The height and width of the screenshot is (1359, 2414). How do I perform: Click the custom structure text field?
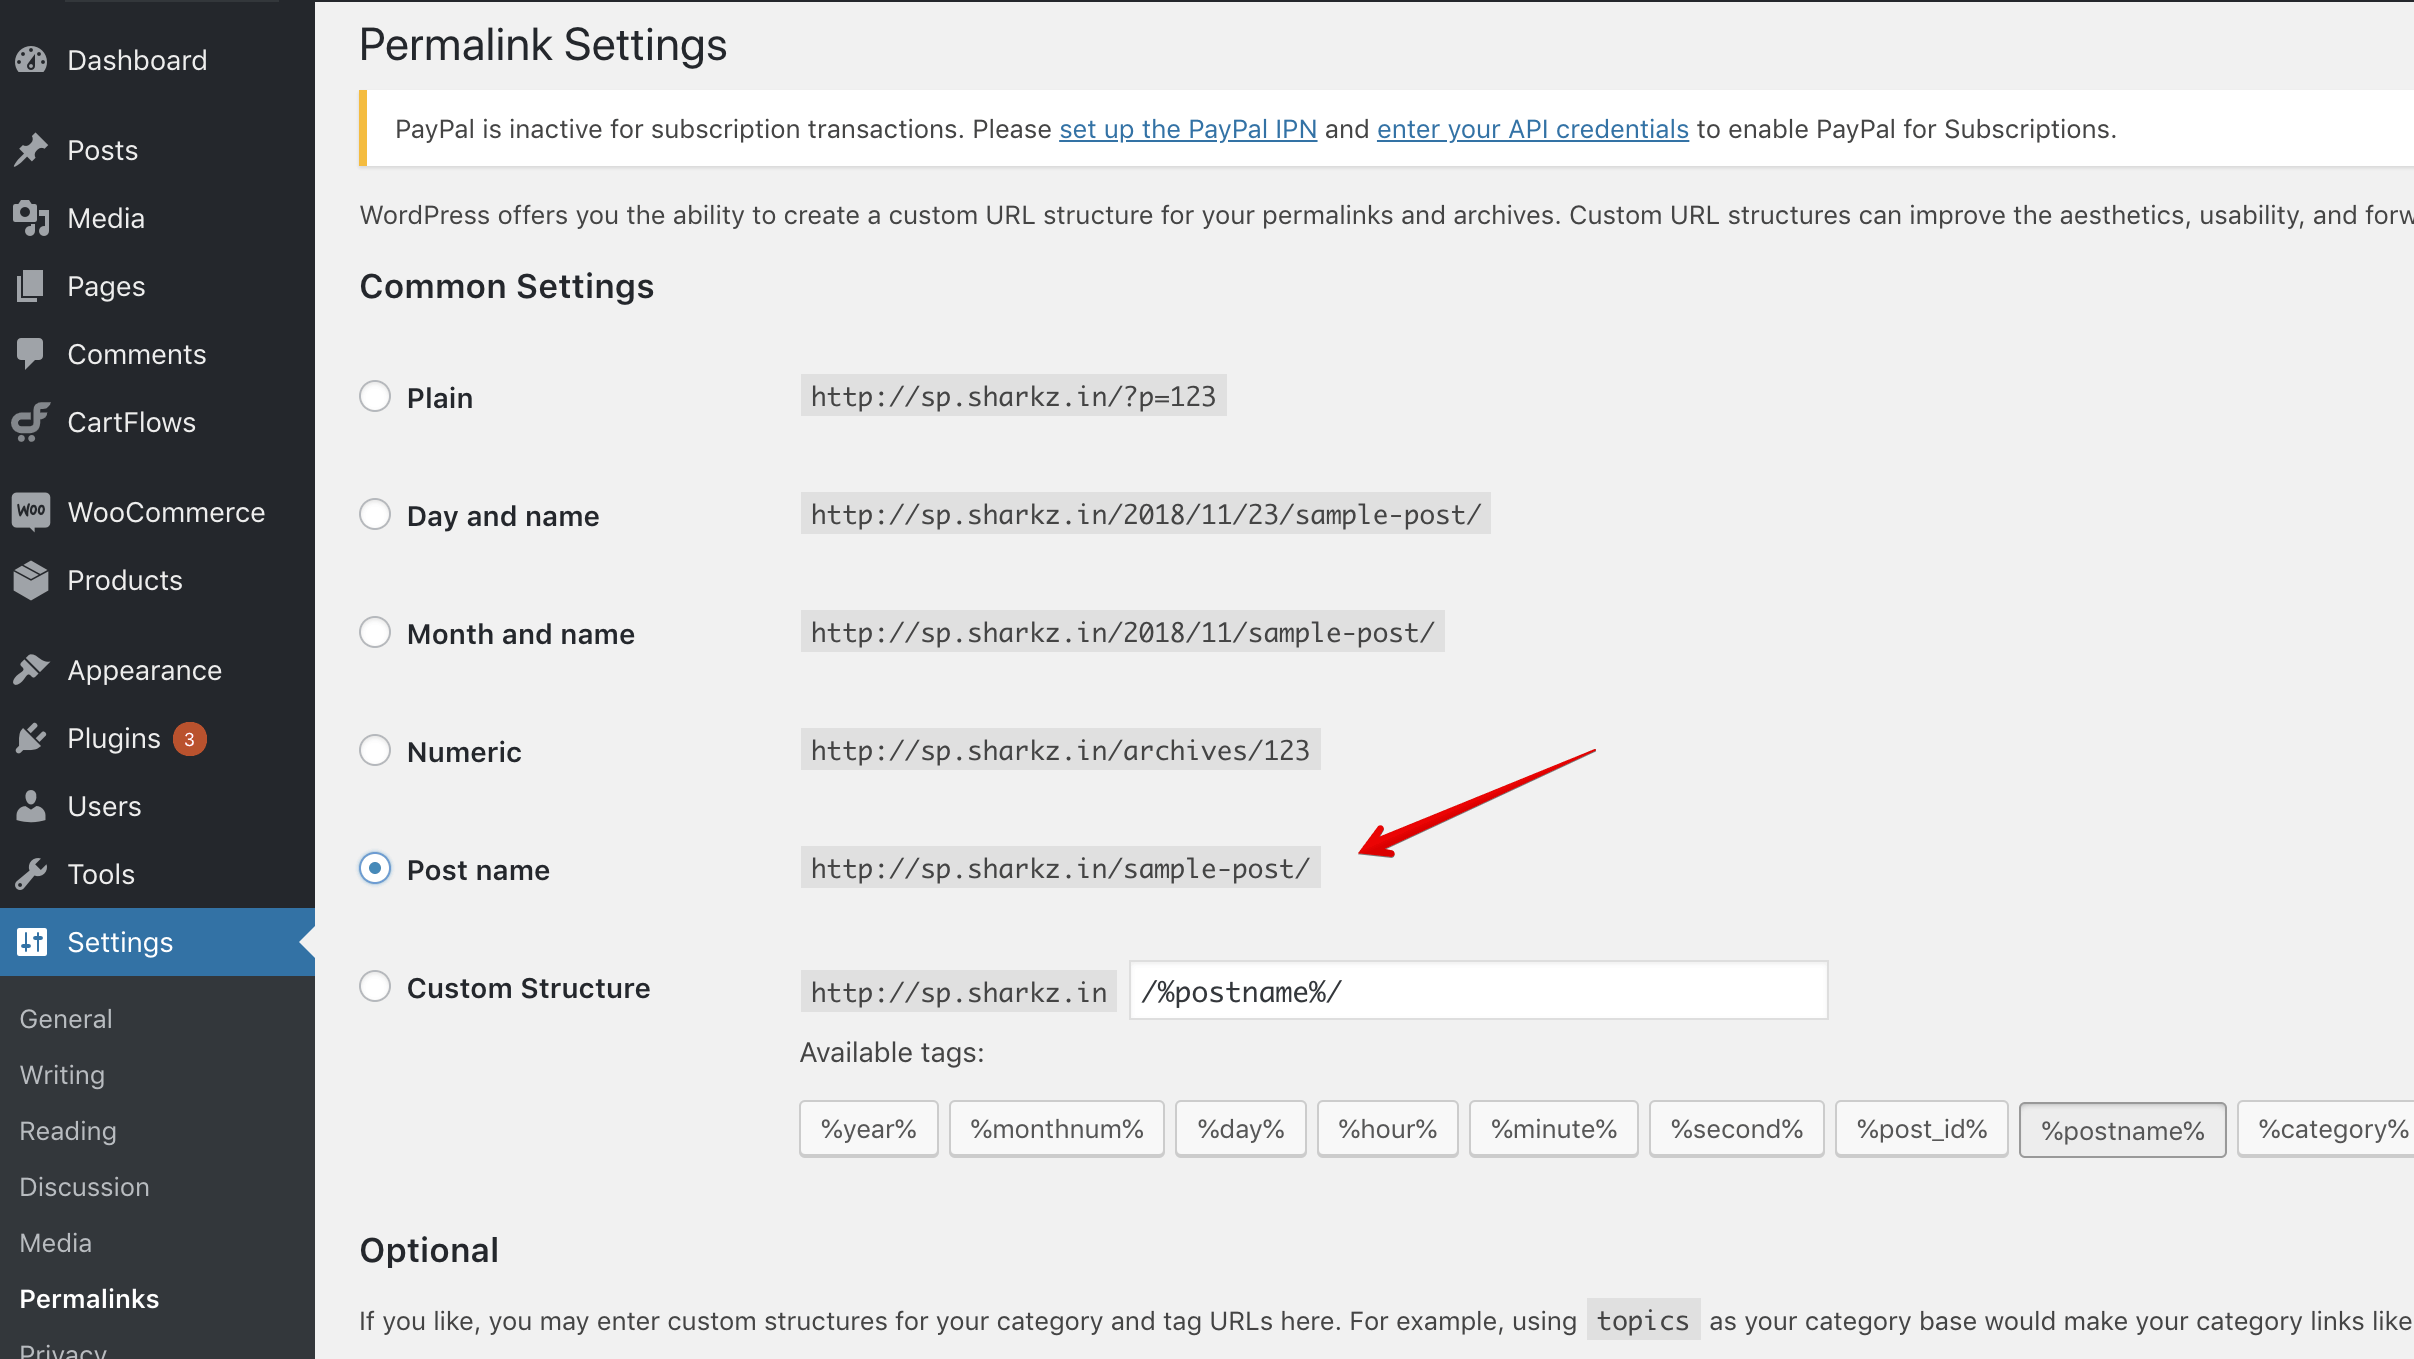(1478, 991)
